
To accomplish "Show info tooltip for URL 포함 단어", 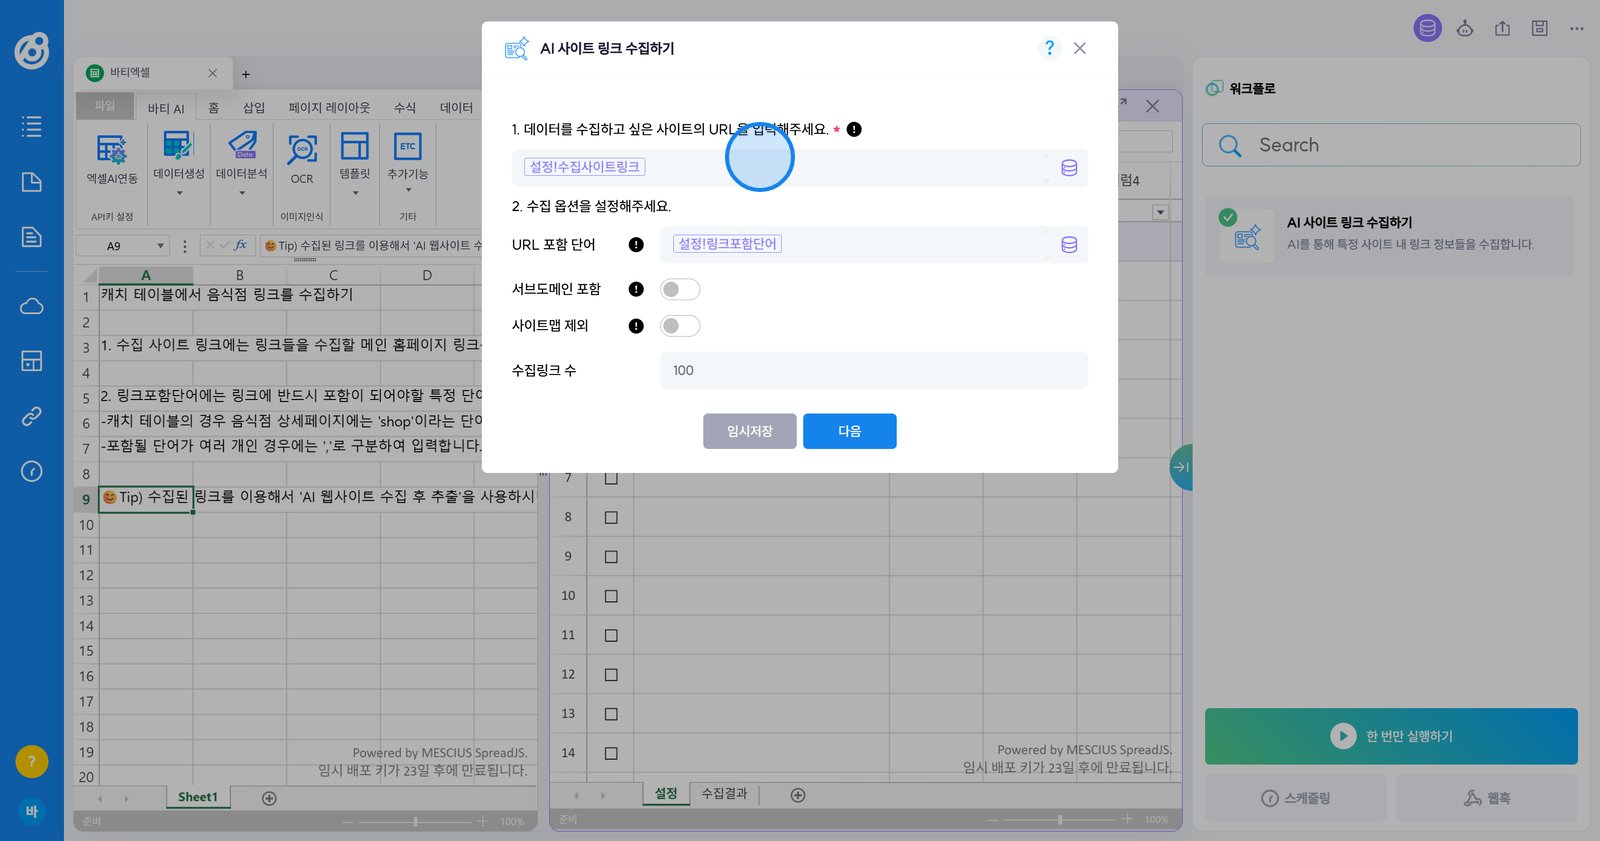I will tap(636, 245).
